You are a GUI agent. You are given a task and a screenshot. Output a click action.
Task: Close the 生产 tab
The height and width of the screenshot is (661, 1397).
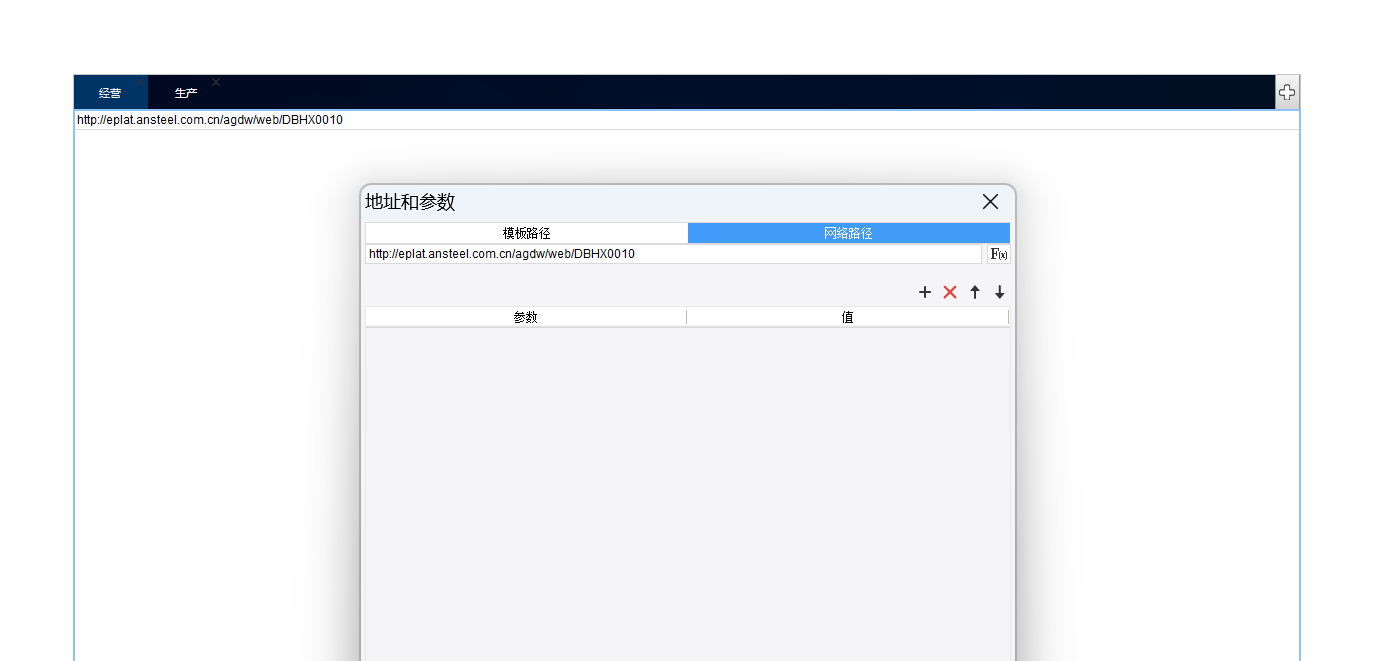[x=216, y=82]
